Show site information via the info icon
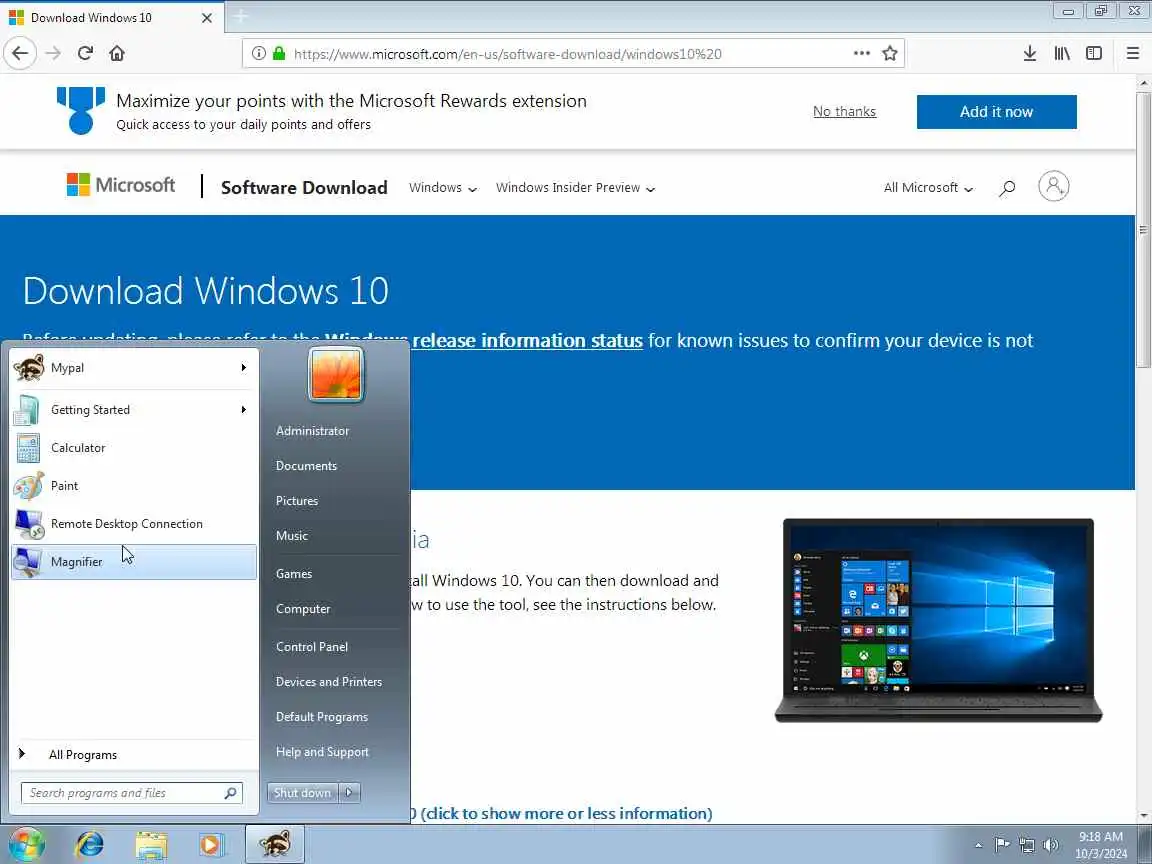Image resolution: width=1152 pixels, height=864 pixels. [x=259, y=53]
